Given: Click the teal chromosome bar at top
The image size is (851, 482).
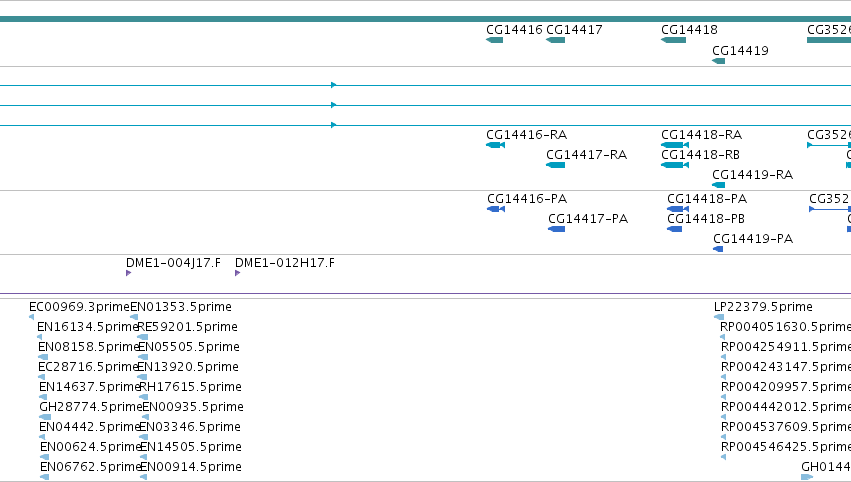Looking at the screenshot, I should point(426,19).
